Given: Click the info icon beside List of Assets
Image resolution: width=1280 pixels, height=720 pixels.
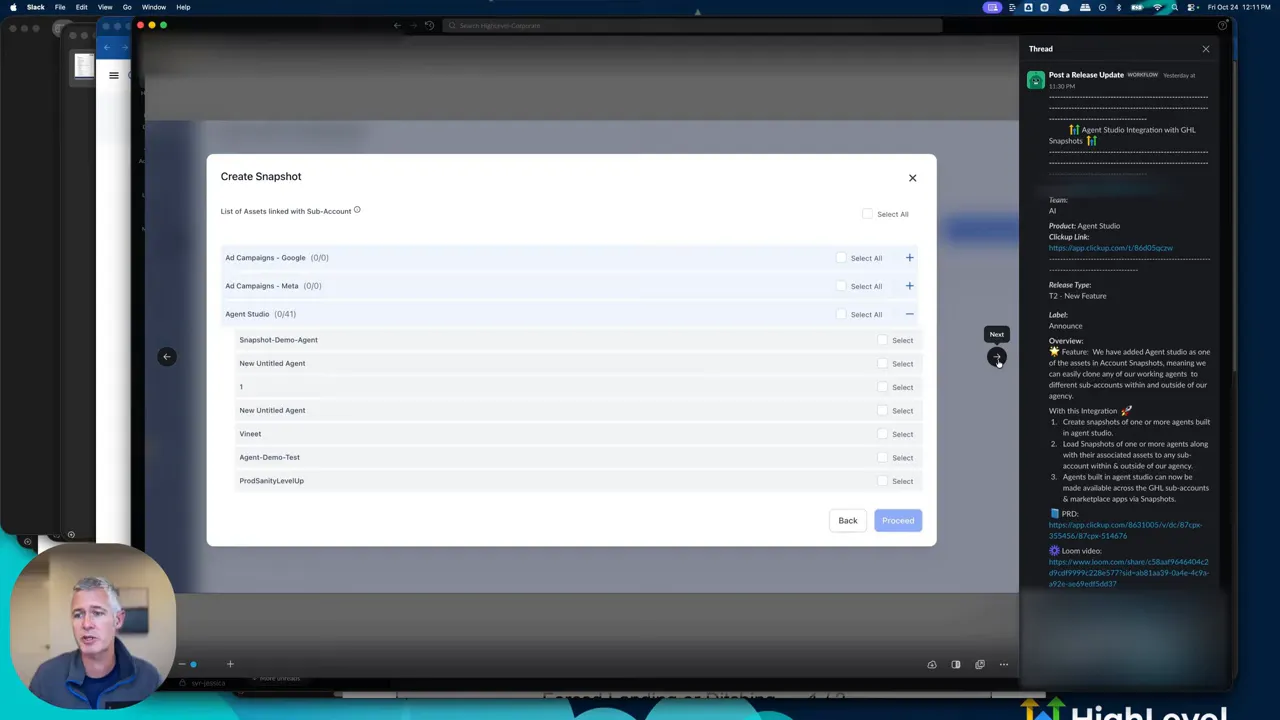Looking at the screenshot, I should pyautogui.click(x=357, y=210).
